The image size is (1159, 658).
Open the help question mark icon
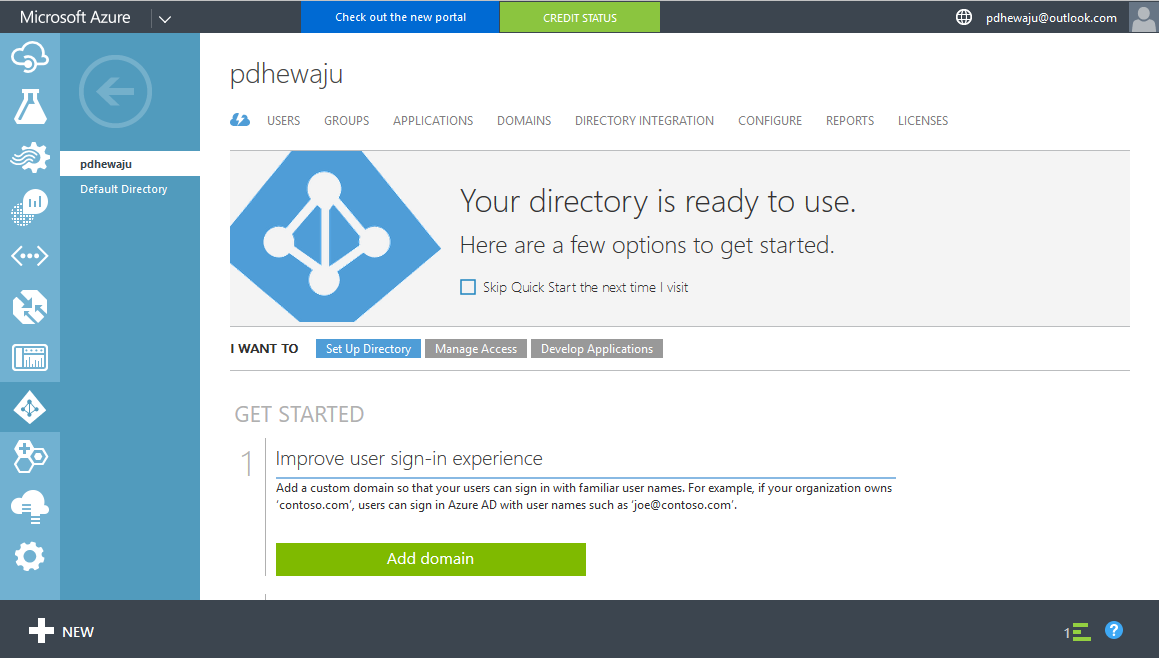click(1114, 630)
